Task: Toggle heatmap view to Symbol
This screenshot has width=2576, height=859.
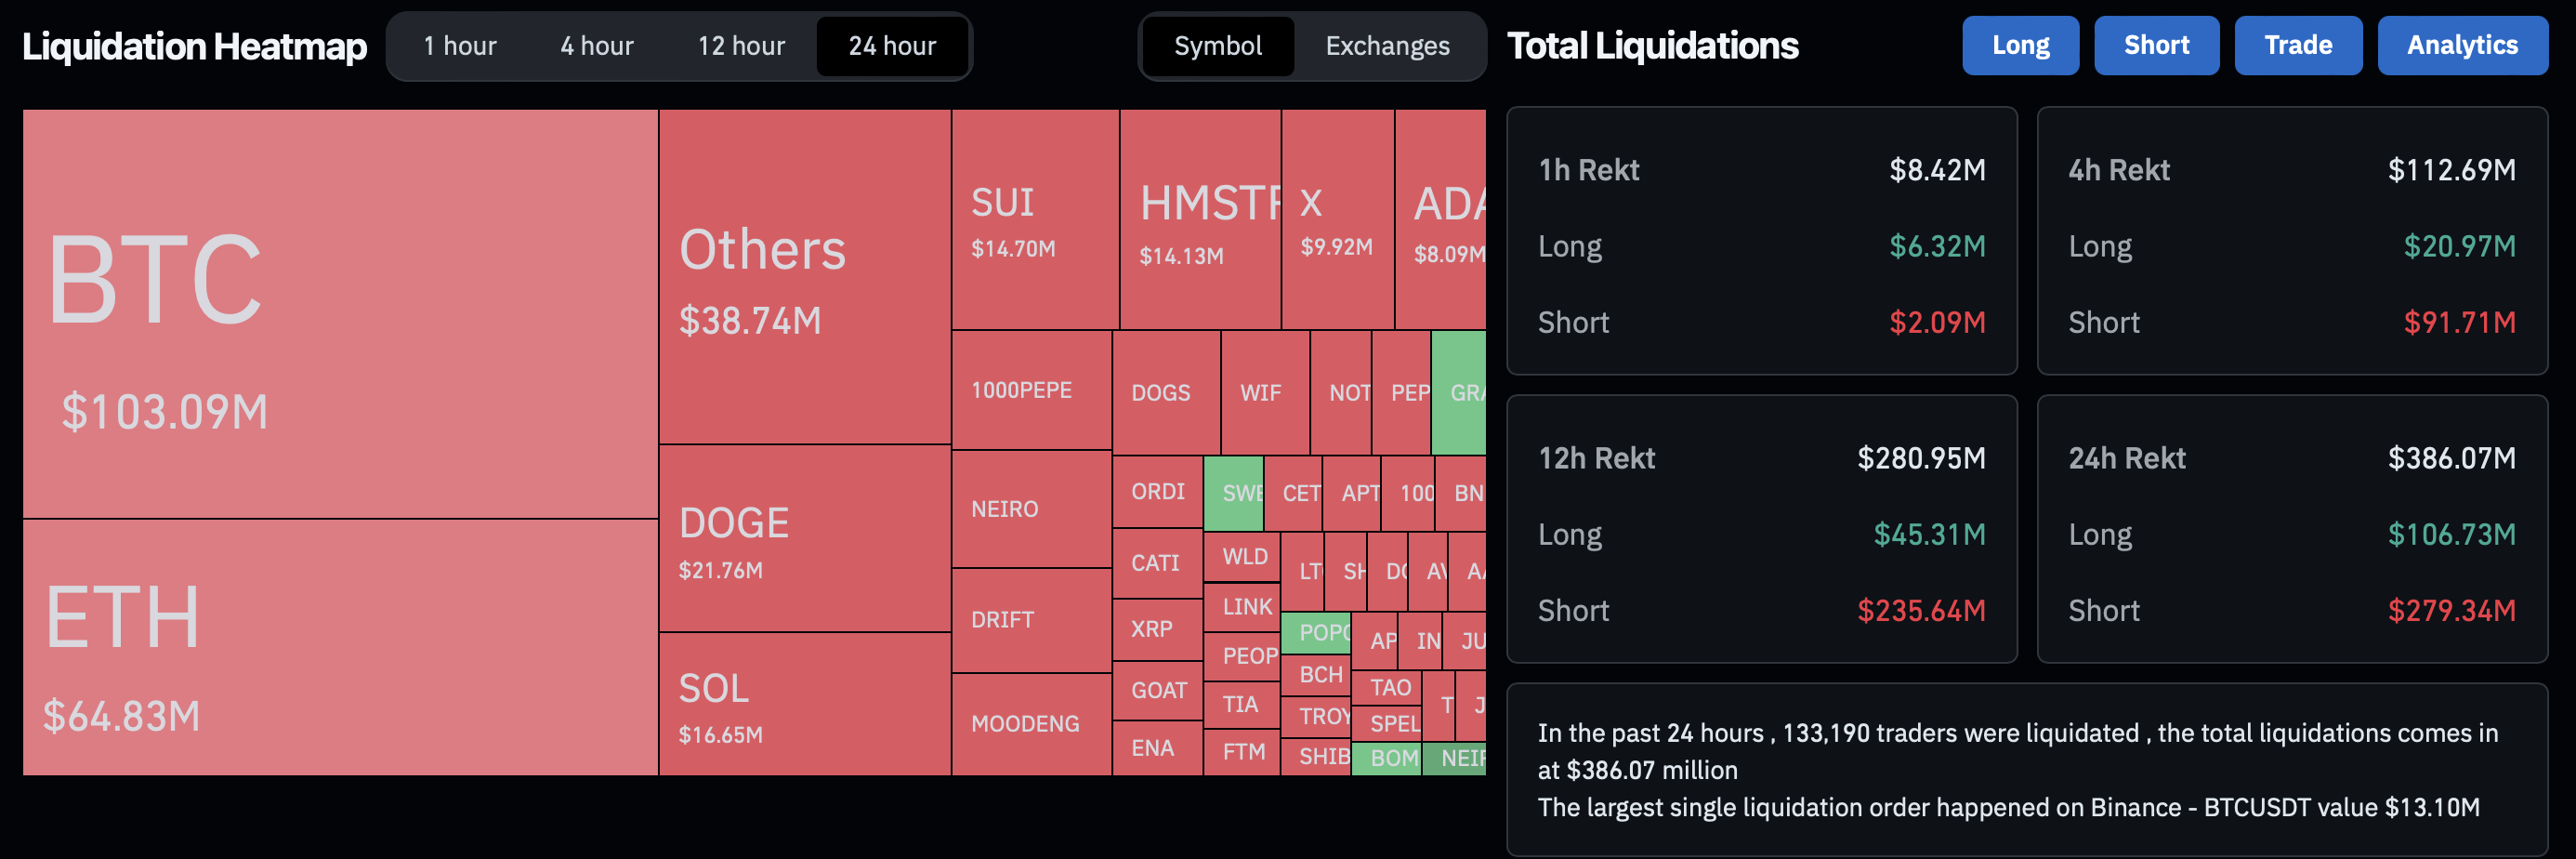Action: pyautogui.click(x=1217, y=46)
